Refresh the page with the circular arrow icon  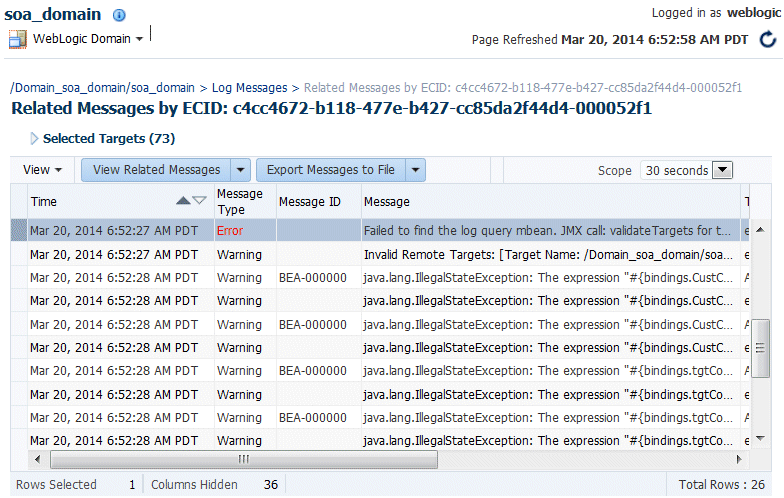click(x=768, y=40)
